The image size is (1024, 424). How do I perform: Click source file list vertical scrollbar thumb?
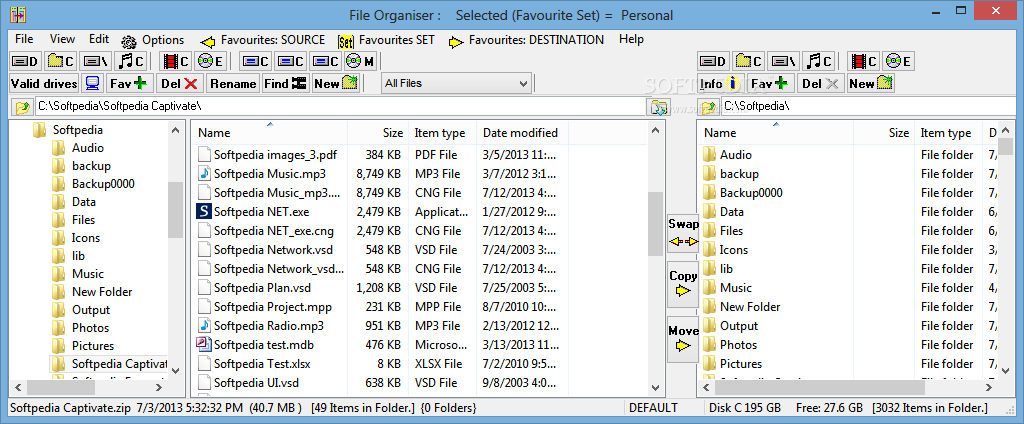(655, 223)
